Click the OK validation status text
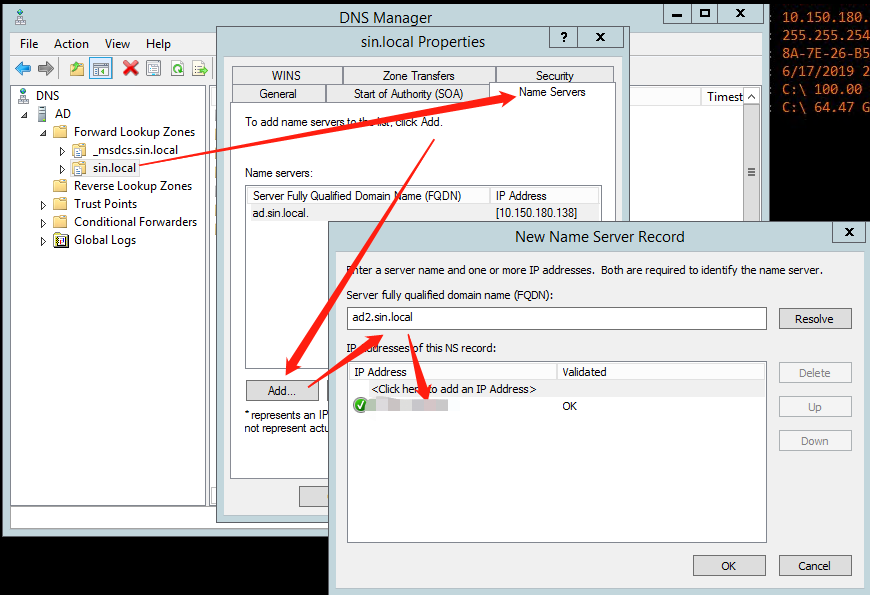Screen dimensions: 870x595 coord(569,406)
